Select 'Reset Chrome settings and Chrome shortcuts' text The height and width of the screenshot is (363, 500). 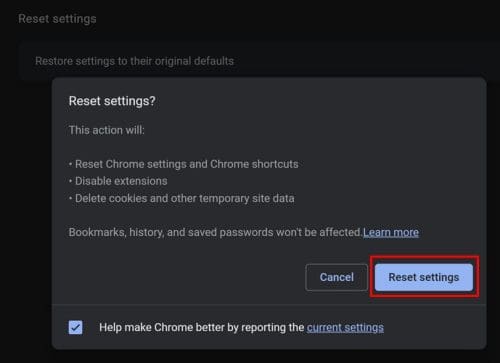pos(187,164)
